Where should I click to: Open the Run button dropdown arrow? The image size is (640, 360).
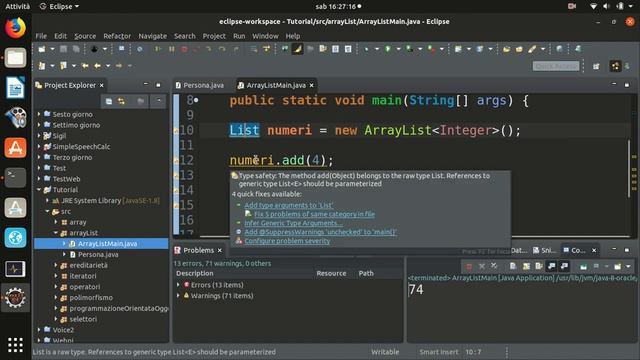point(398,49)
